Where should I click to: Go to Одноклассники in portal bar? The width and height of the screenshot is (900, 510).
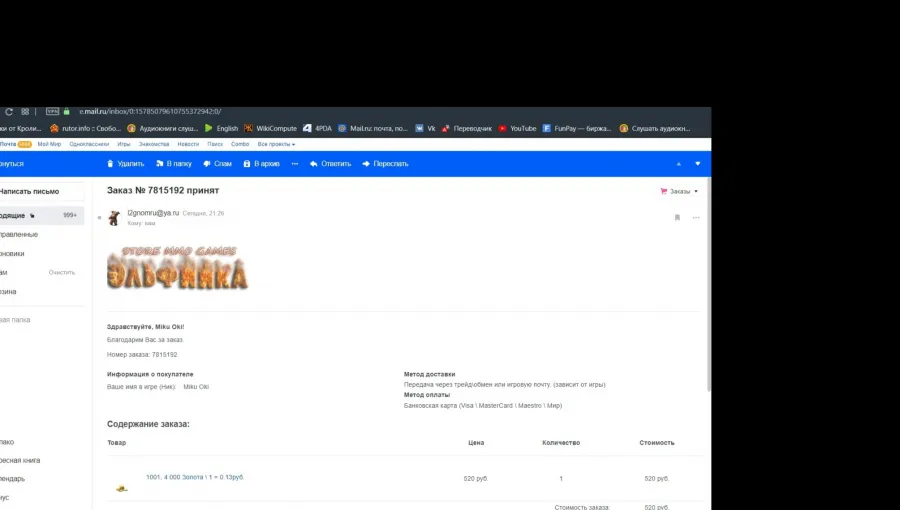[89, 145]
